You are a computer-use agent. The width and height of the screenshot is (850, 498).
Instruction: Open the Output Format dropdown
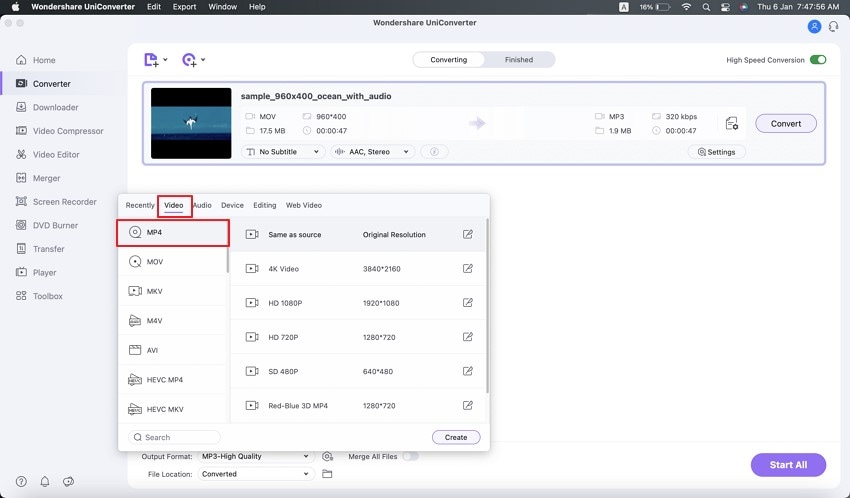(255, 456)
